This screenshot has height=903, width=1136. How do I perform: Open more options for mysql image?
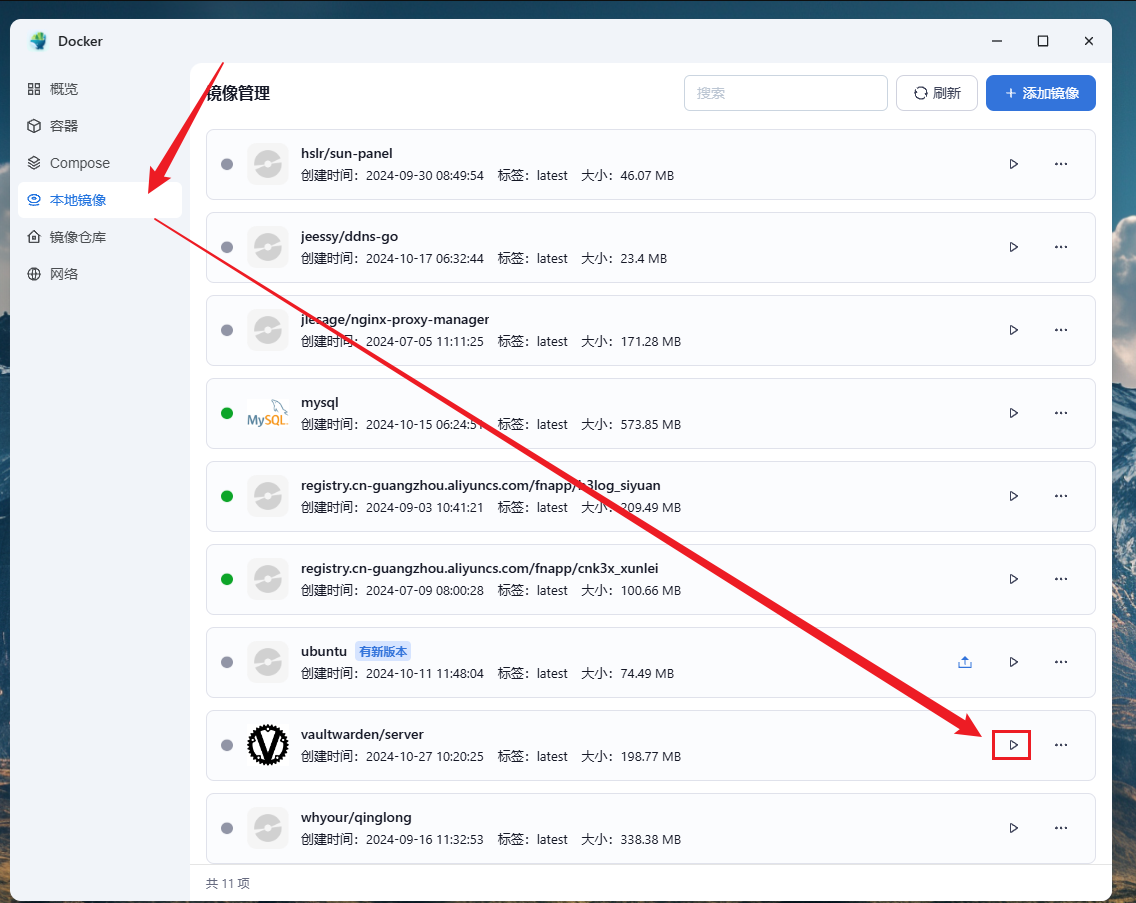1061,413
